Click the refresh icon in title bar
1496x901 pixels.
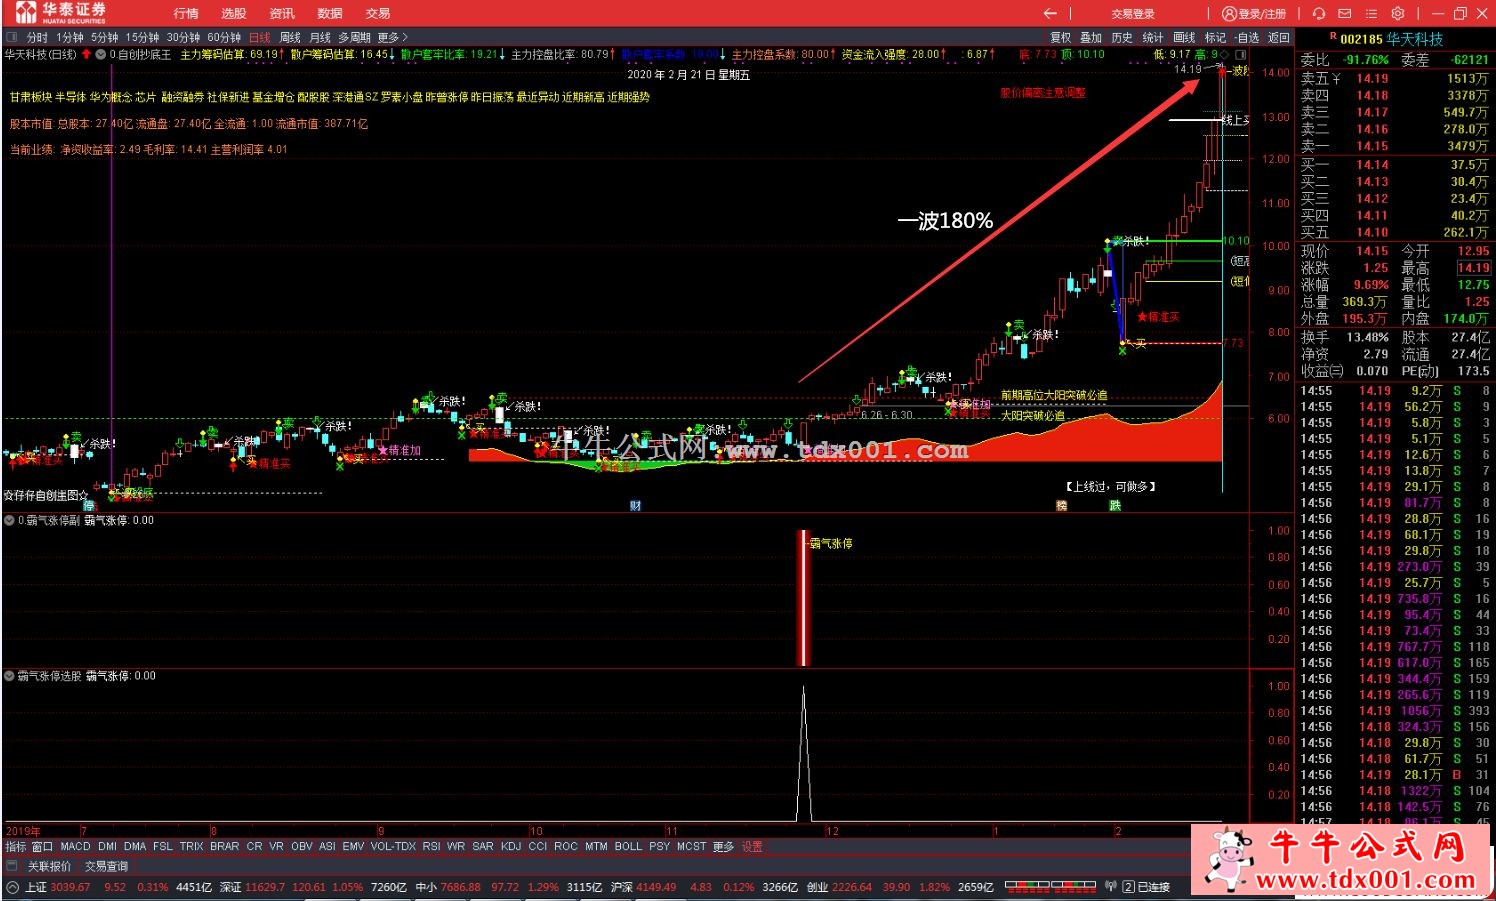point(1319,14)
